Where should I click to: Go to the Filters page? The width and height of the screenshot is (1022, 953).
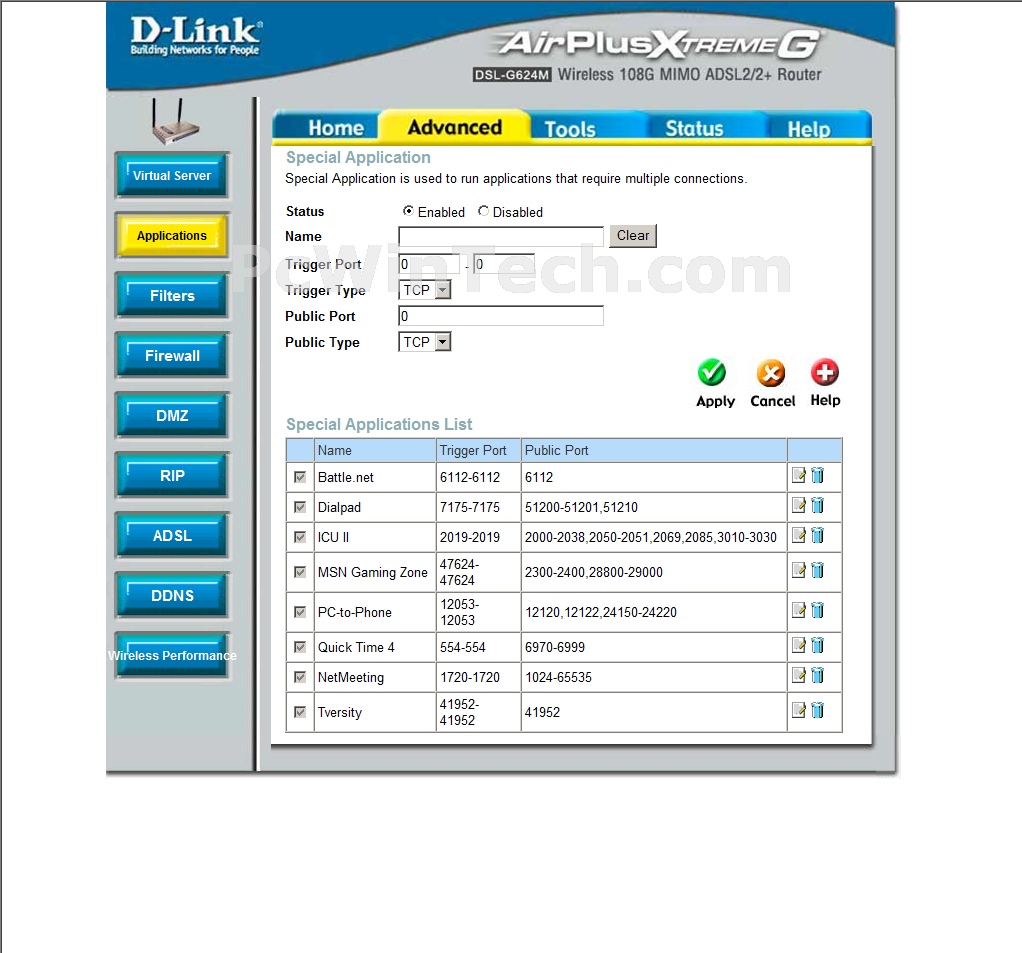pos(172,295)
